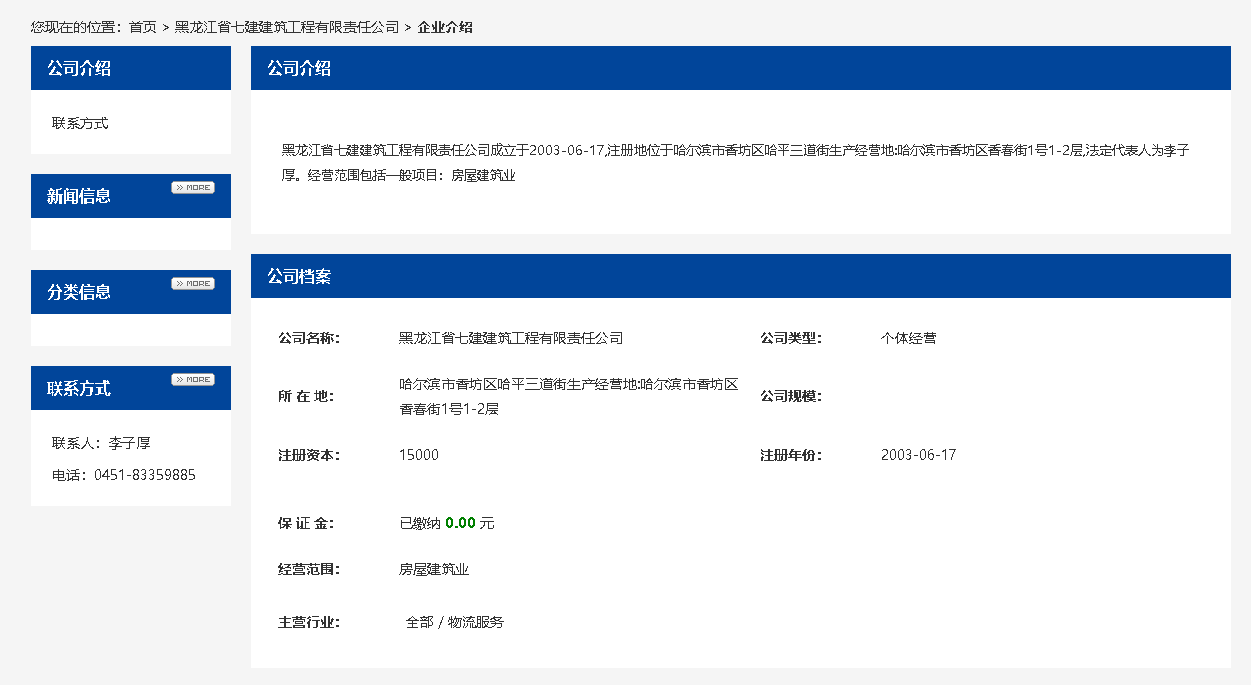Image resolution: width=1251 pixels, height=685 pixels.
Task: Click 个体经营 value
Action: (x=909, y=338)
